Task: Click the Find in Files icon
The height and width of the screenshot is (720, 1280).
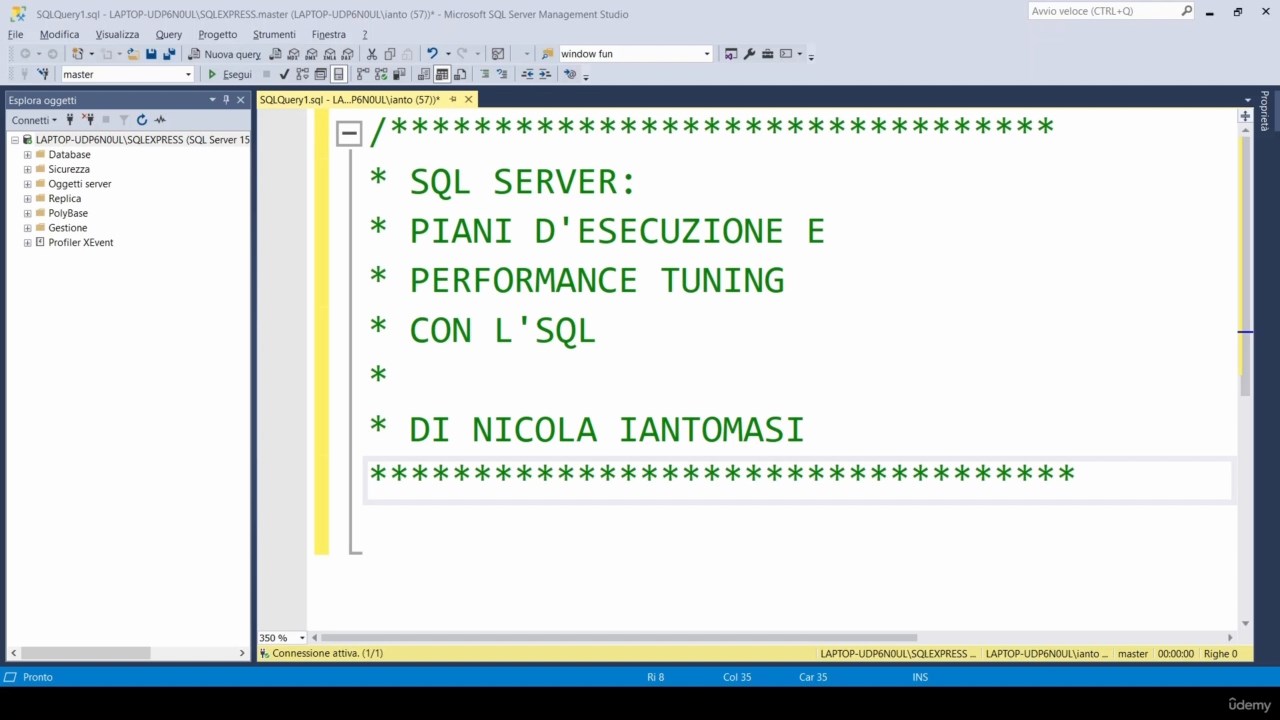Action: click(548, 54)
